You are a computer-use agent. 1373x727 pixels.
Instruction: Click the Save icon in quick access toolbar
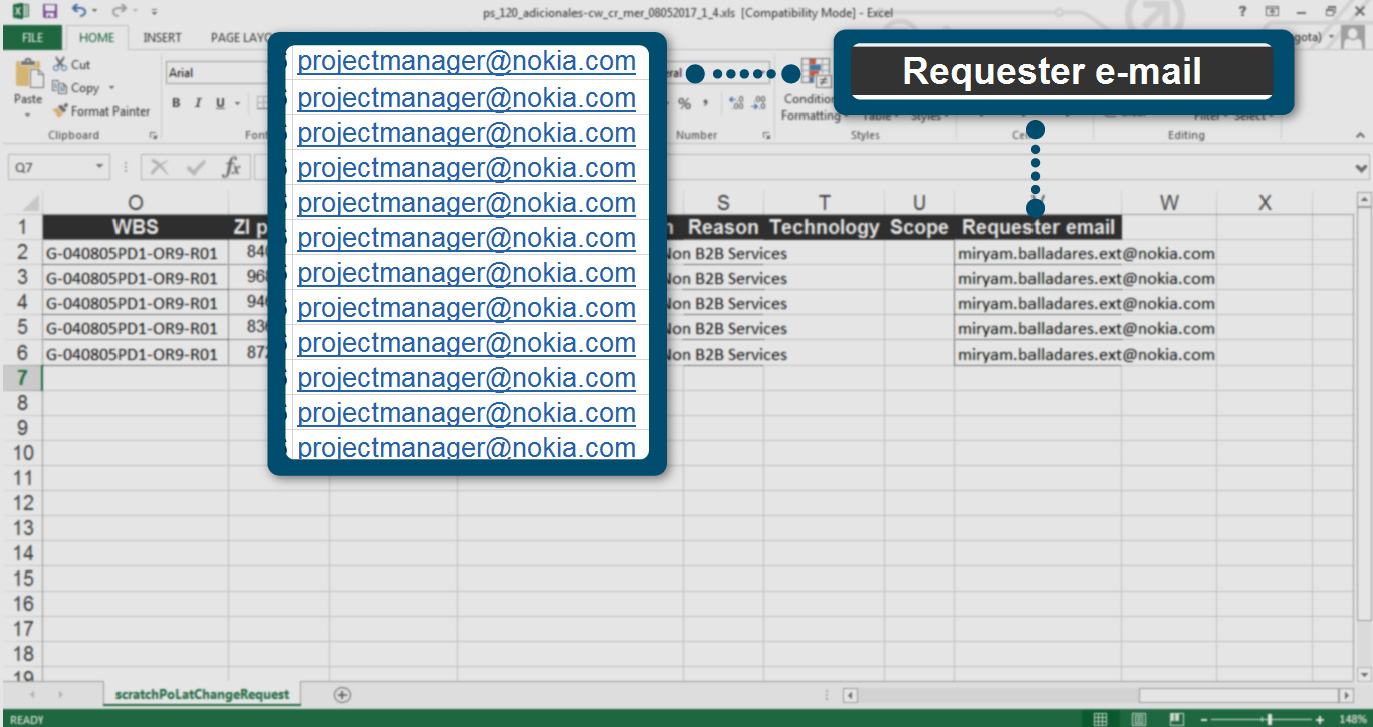pos(50,12)
